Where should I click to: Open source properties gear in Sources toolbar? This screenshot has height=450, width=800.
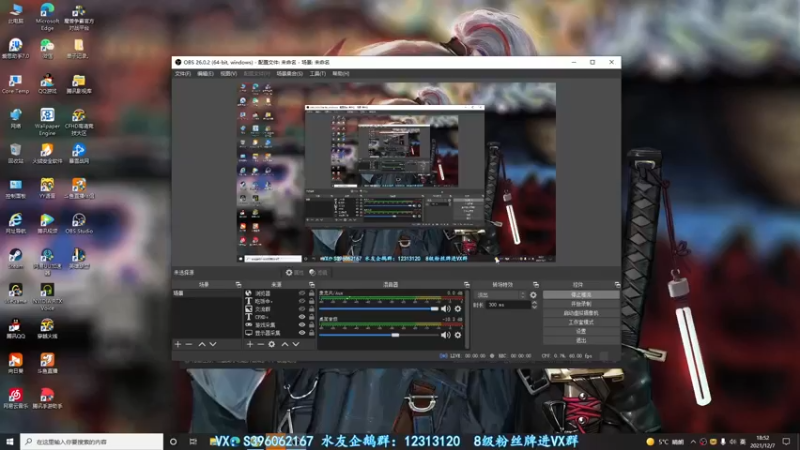(x=271, y=344)
